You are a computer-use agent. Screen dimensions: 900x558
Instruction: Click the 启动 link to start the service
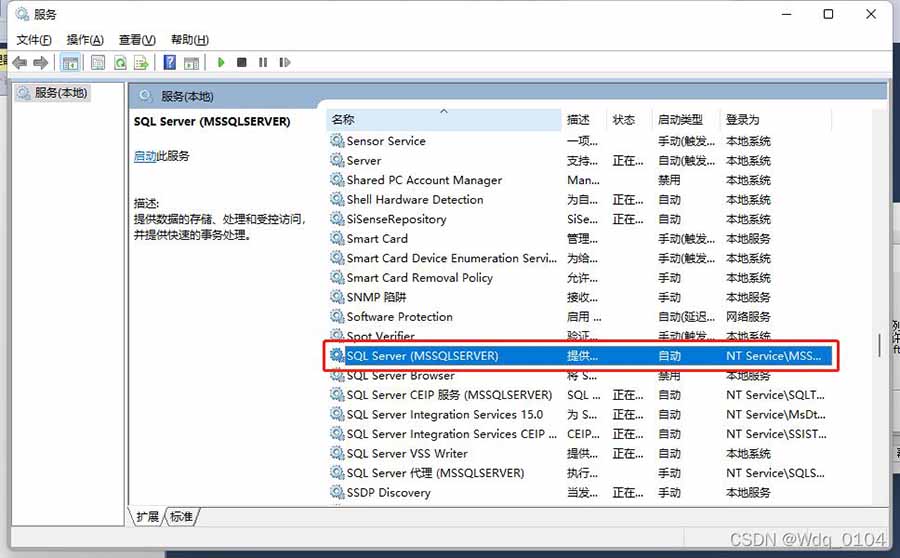144,156
